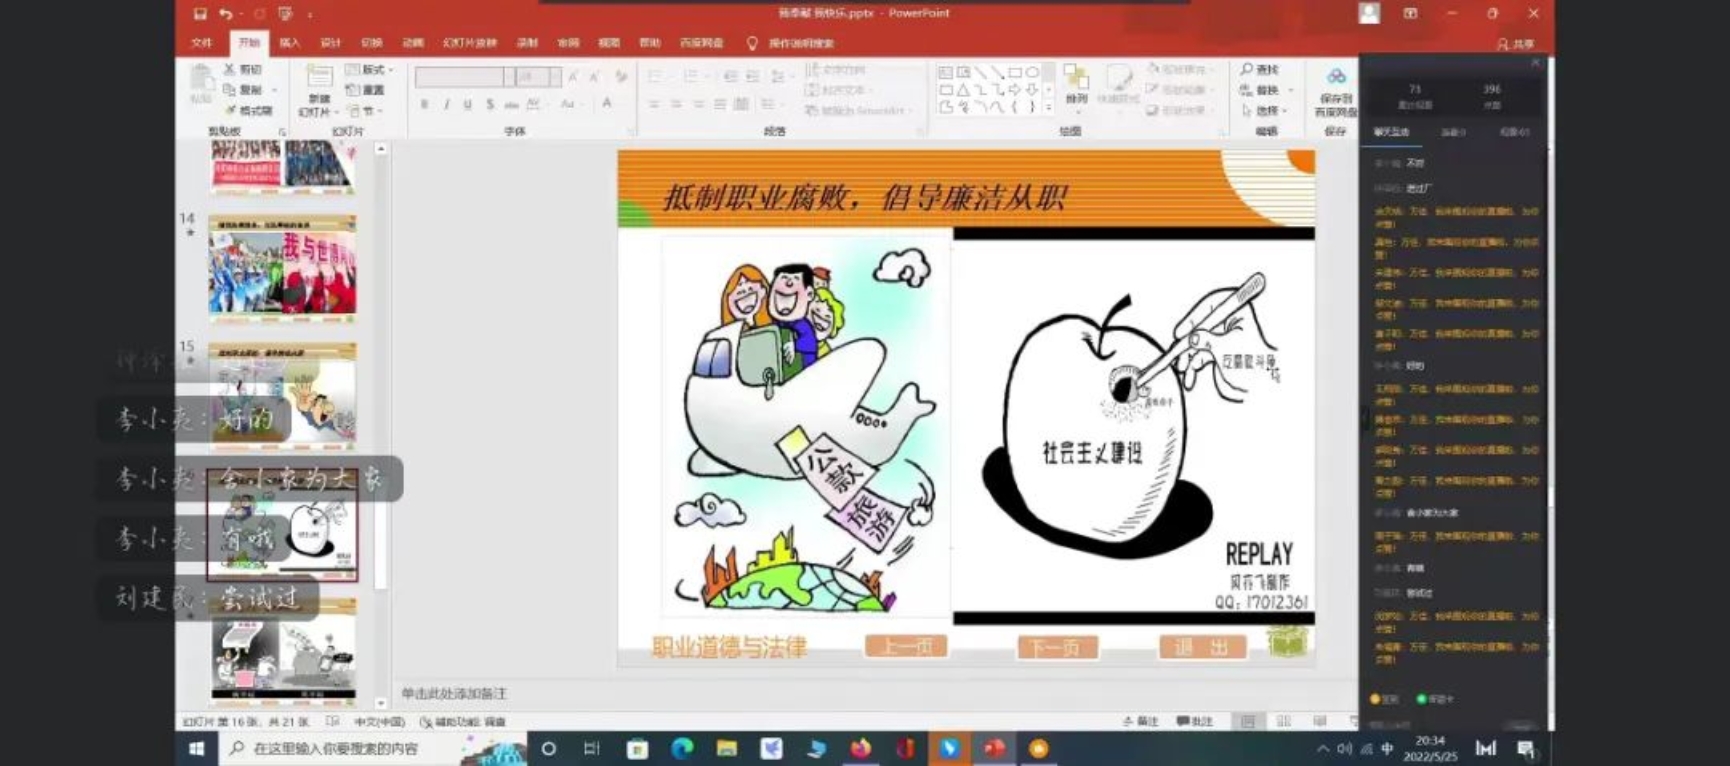1730x766 pixels.
Task: Open the File (文件) tab
Action: (x=201, y=43)
